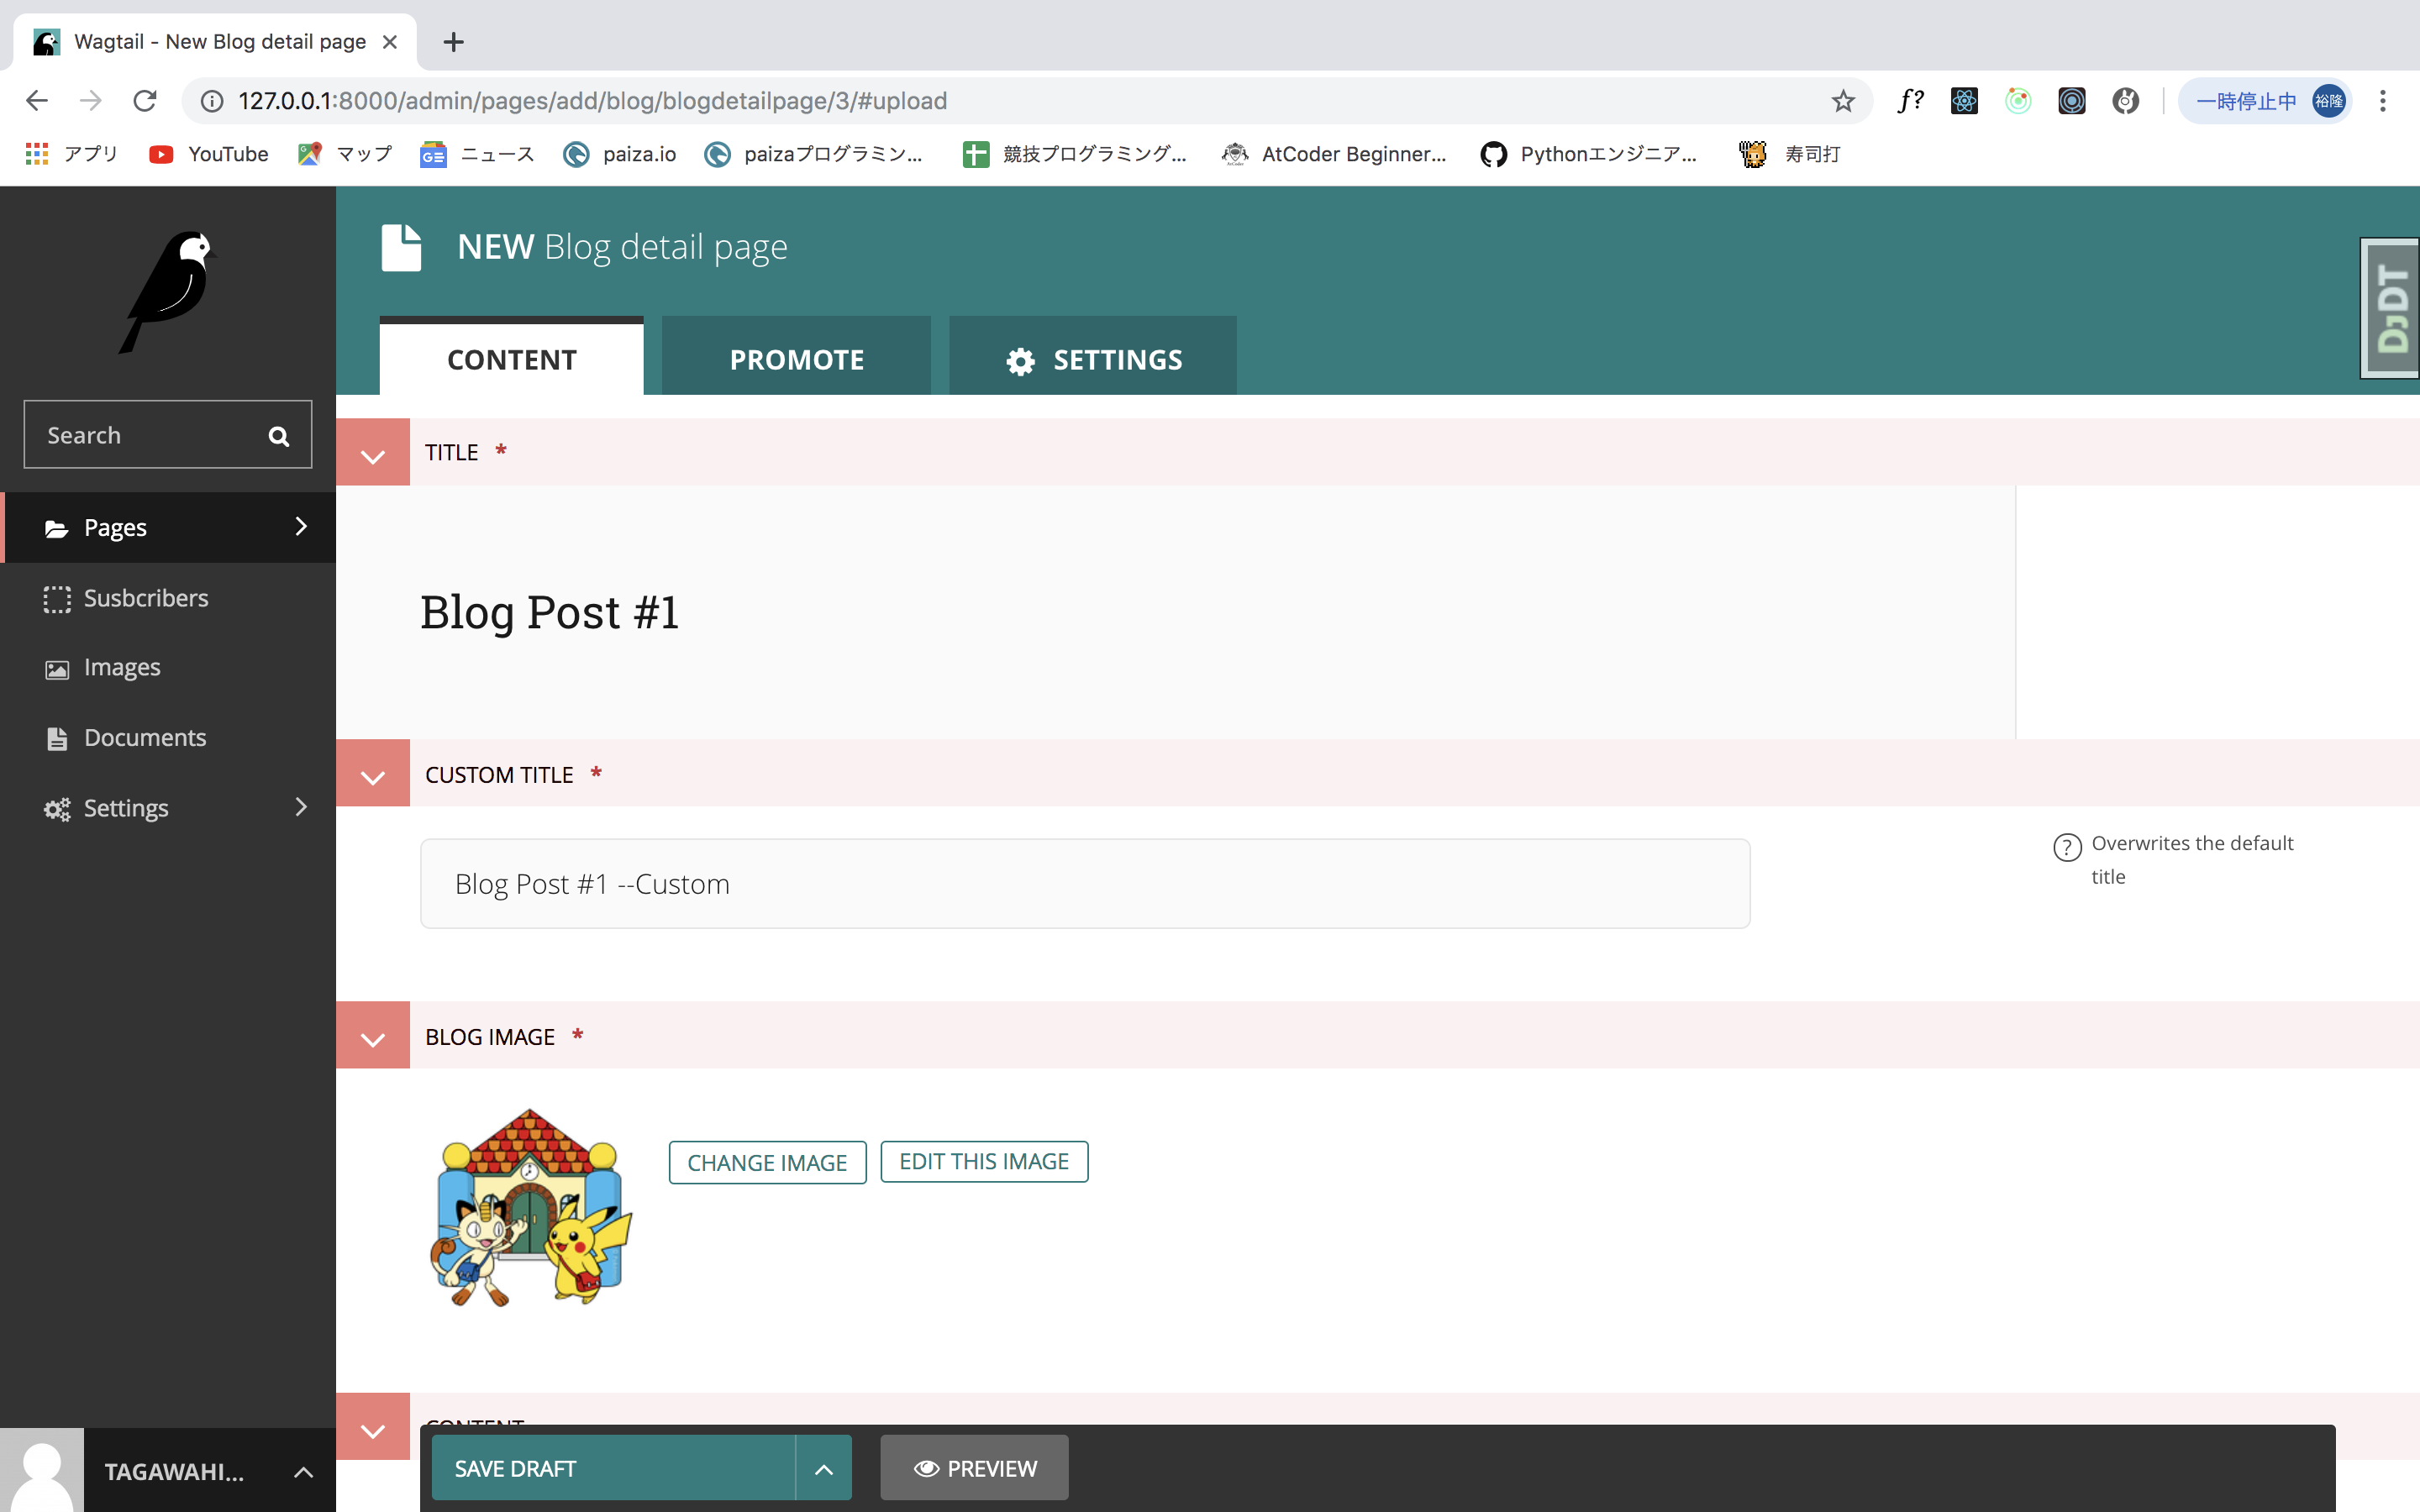The height and width of the screenshot is (1512, 2420).
Task: Open the Images sidebar icon
Action: click(57, 667)
